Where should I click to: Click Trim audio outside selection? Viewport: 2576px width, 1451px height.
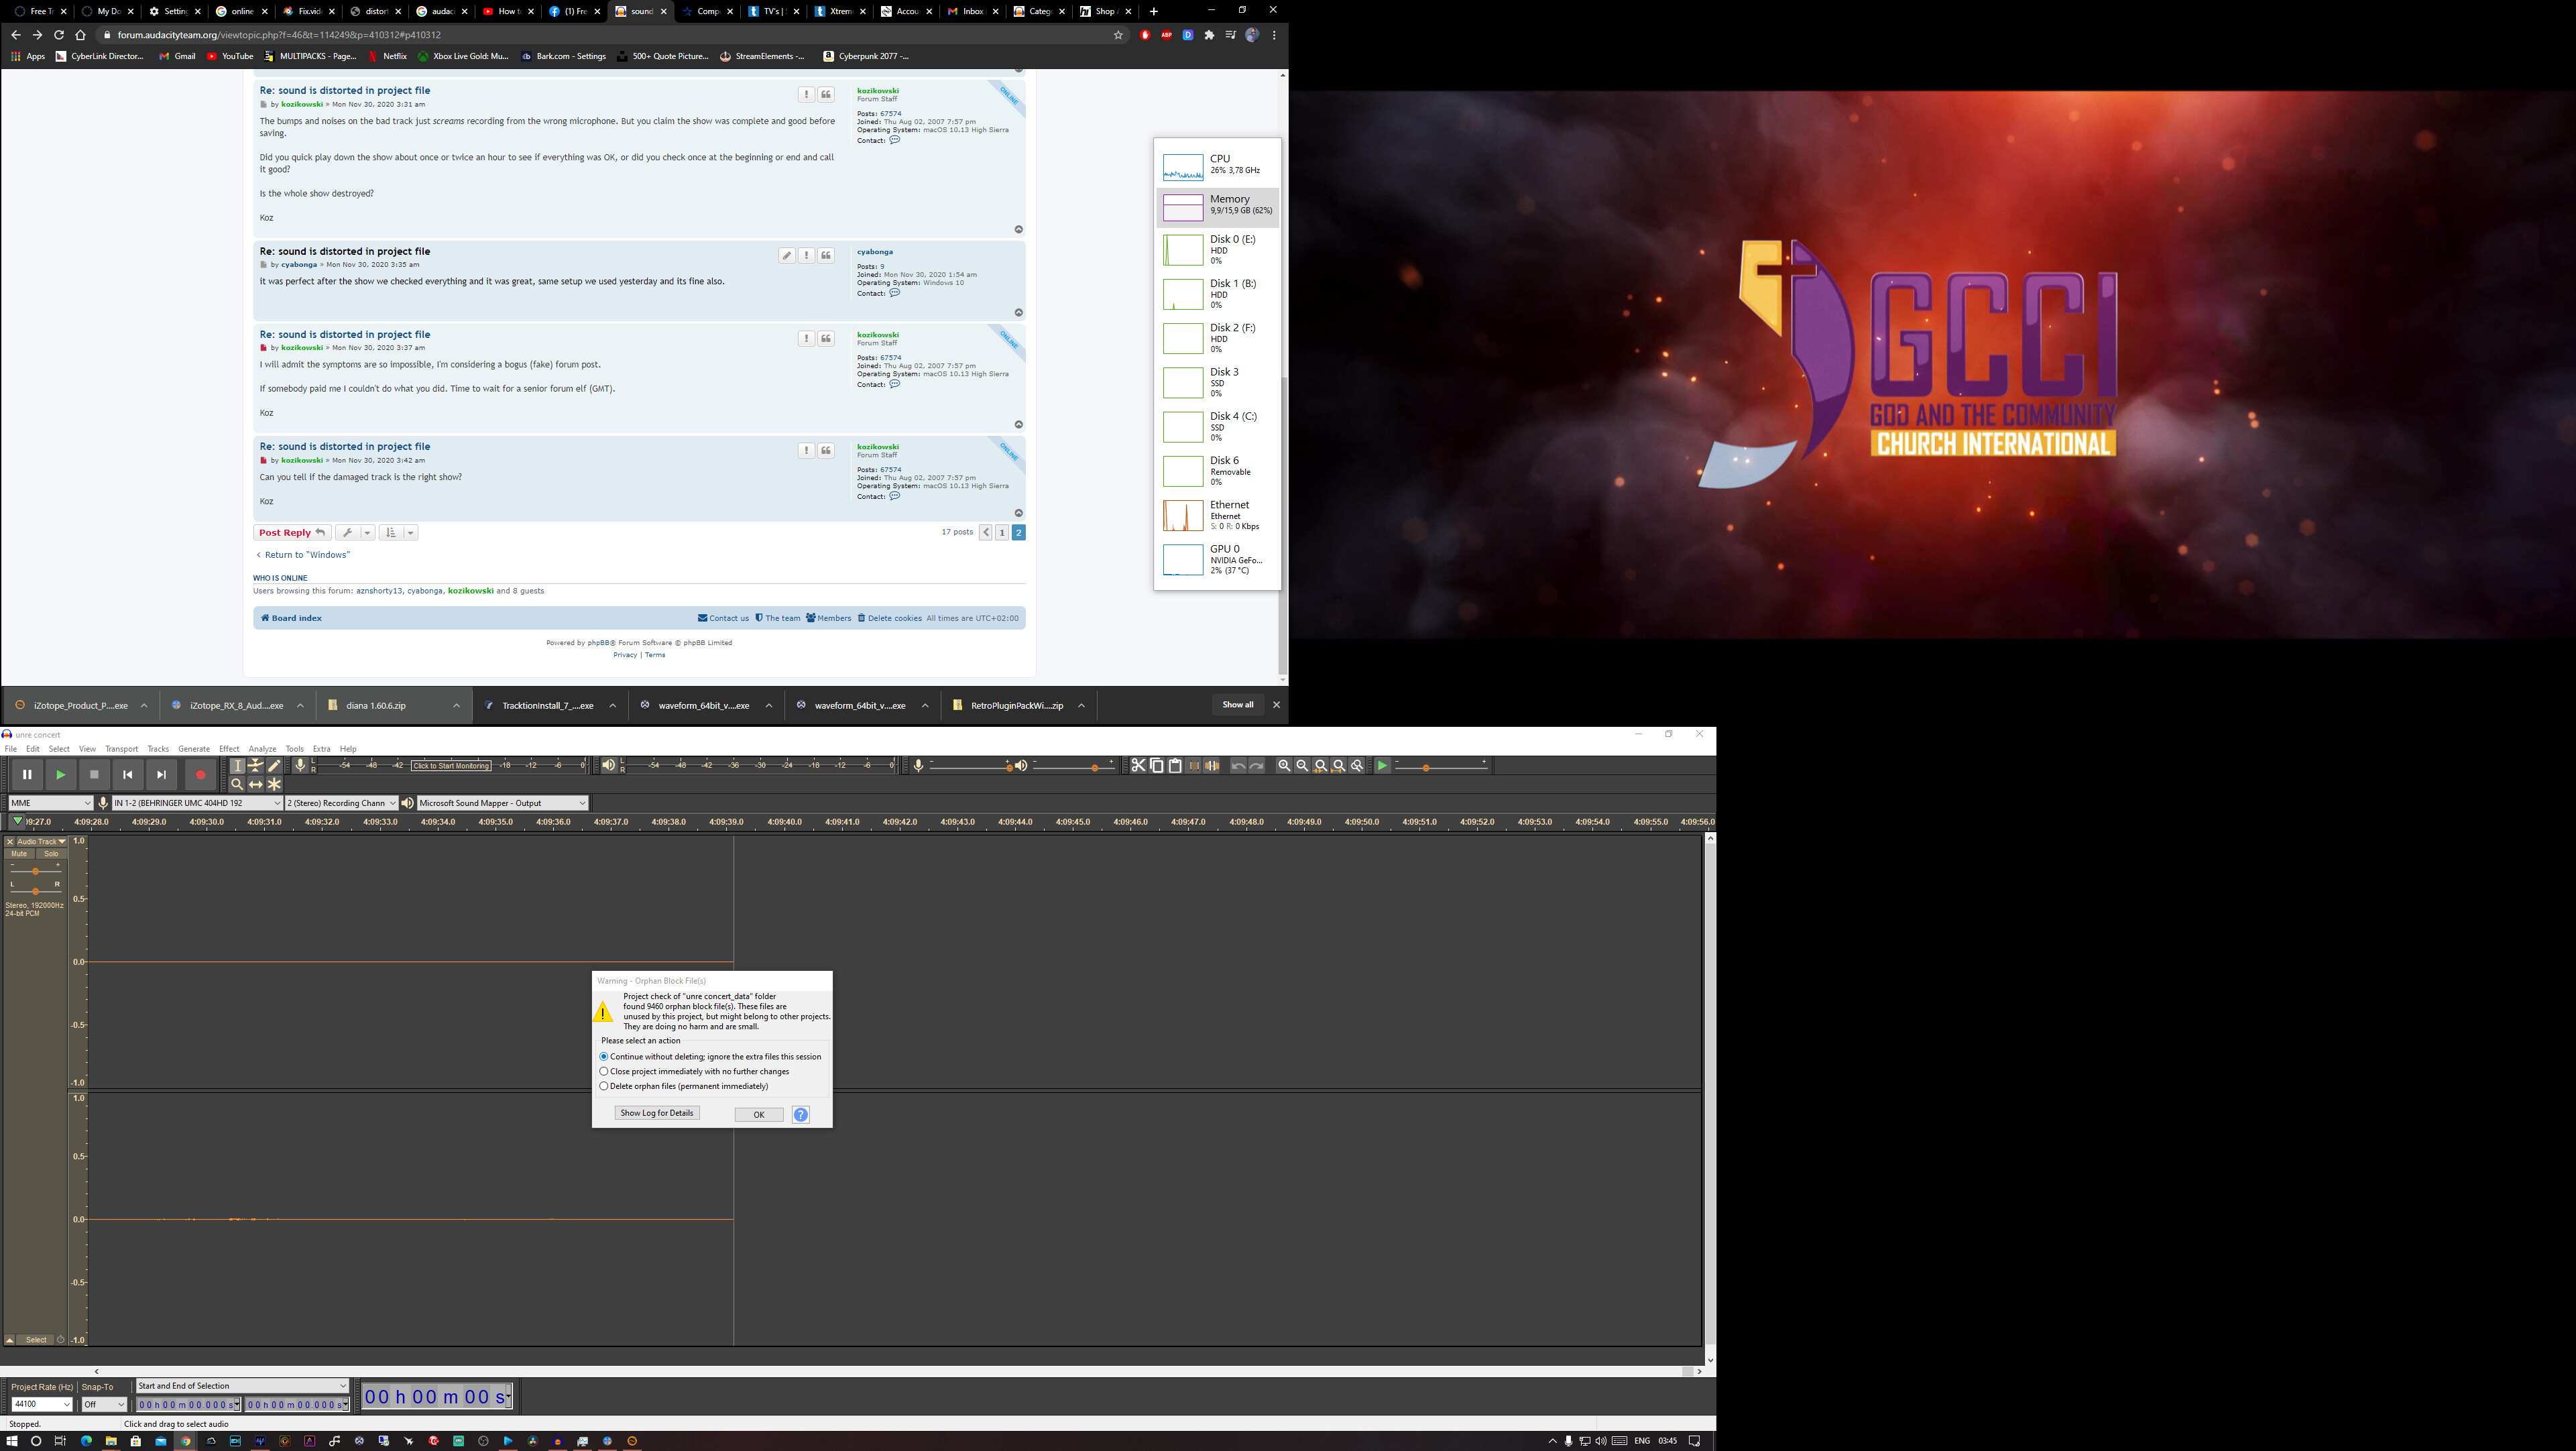(x=1194, y=766)
